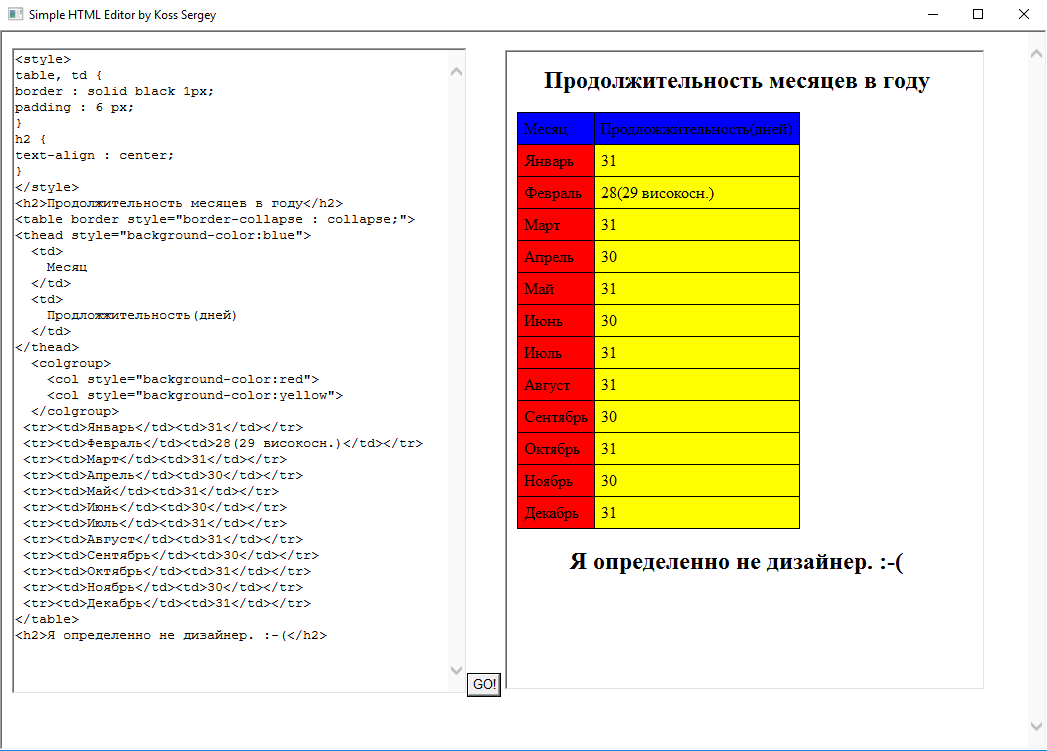Click the Продолжожительность(дней) header cell in preview
Screen dimensions: 1047x751
click(x=697, y=129)
